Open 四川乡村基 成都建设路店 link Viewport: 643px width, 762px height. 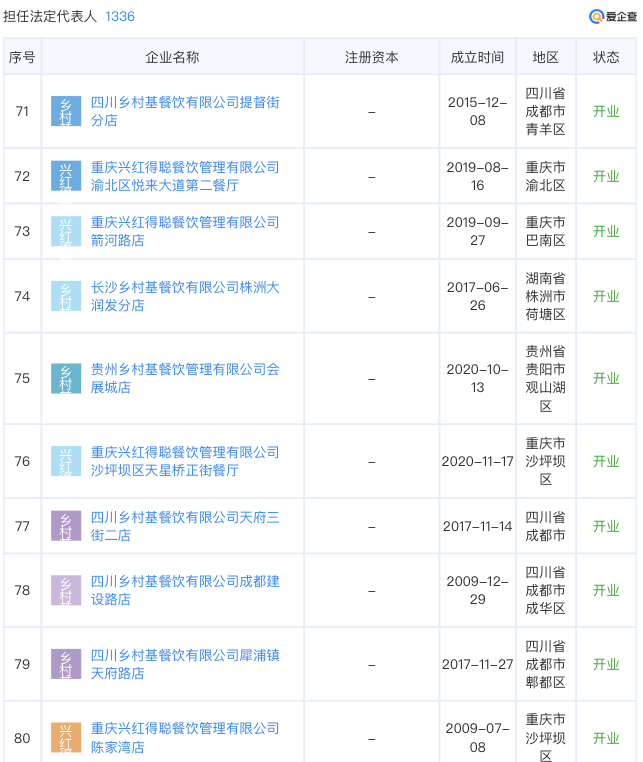(185, 590)
